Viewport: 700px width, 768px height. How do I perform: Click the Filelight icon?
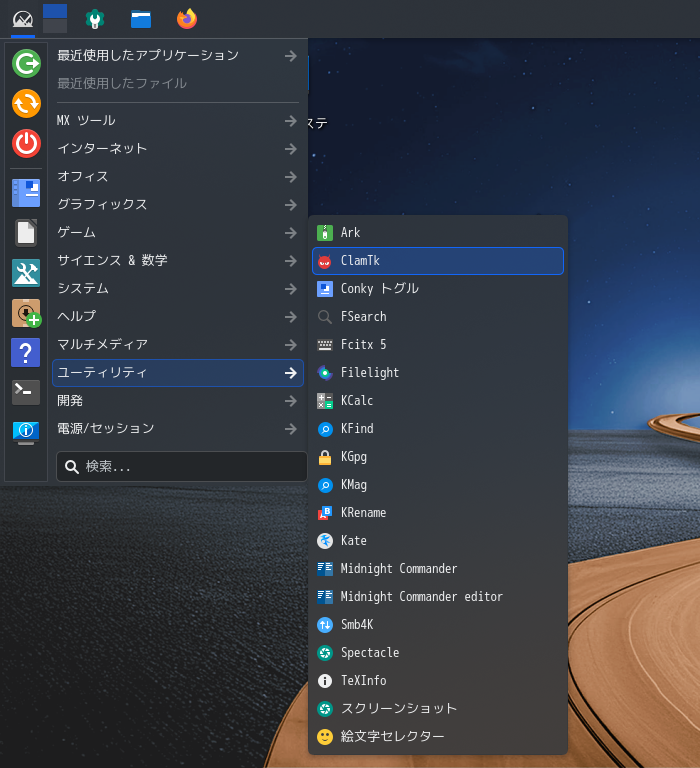point(325,373)
